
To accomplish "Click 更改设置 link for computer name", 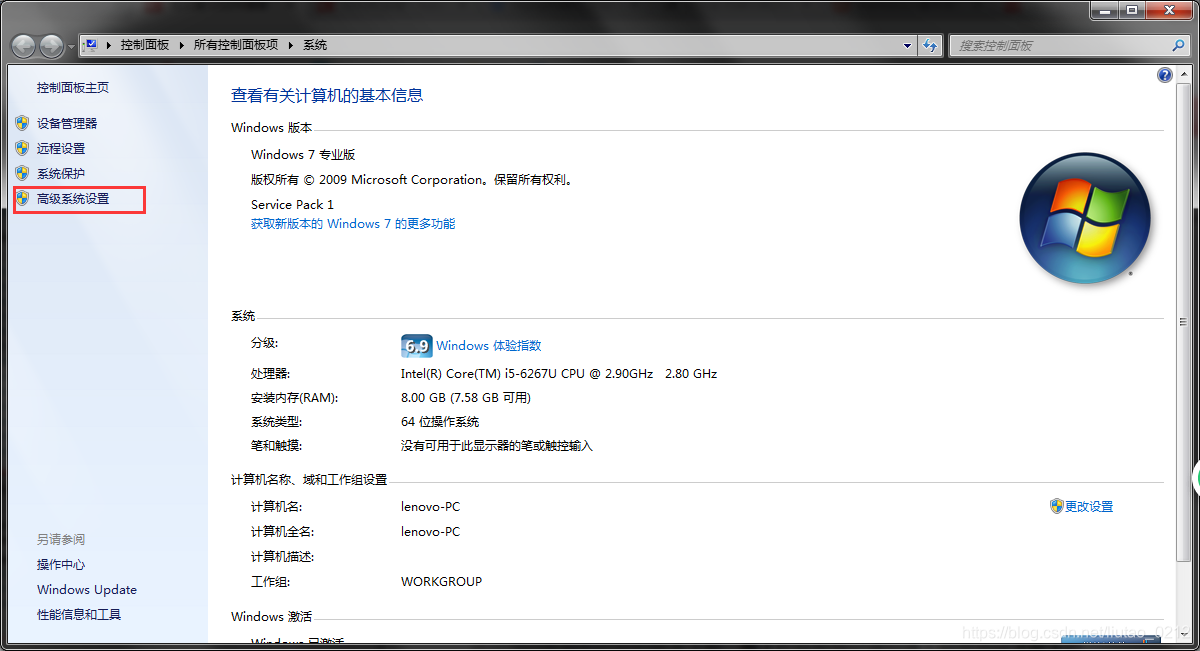I will [x=1089, y=507].
